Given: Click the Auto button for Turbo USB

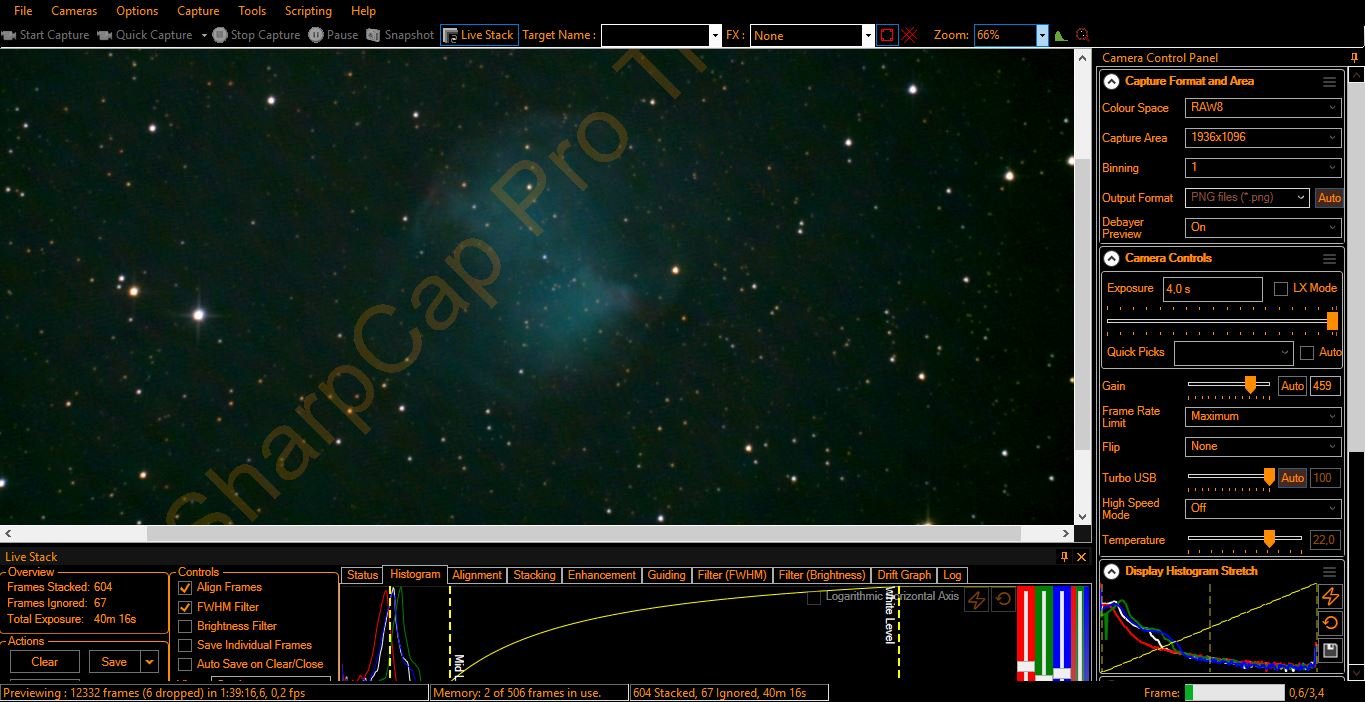Looking at the screenshot, I should (x=1293, y=478).
